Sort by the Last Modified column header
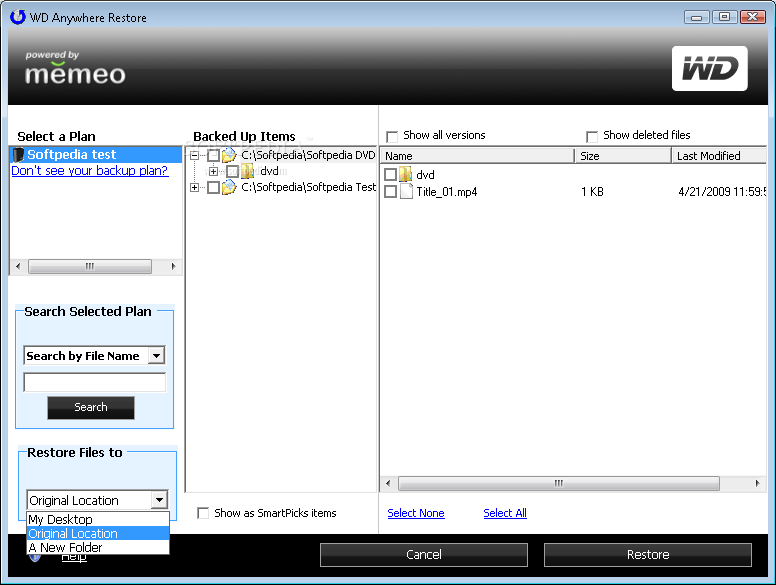 (x=719, y=156)
